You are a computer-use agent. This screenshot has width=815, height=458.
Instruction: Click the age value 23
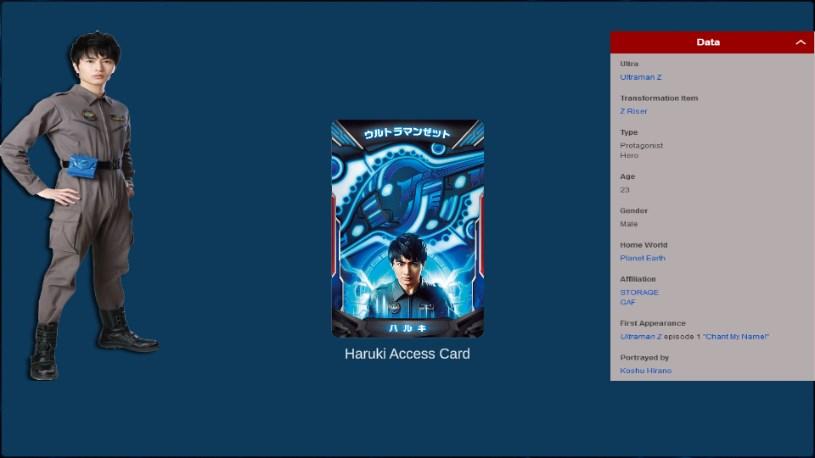pyautogui.click(x=624, y=190)
